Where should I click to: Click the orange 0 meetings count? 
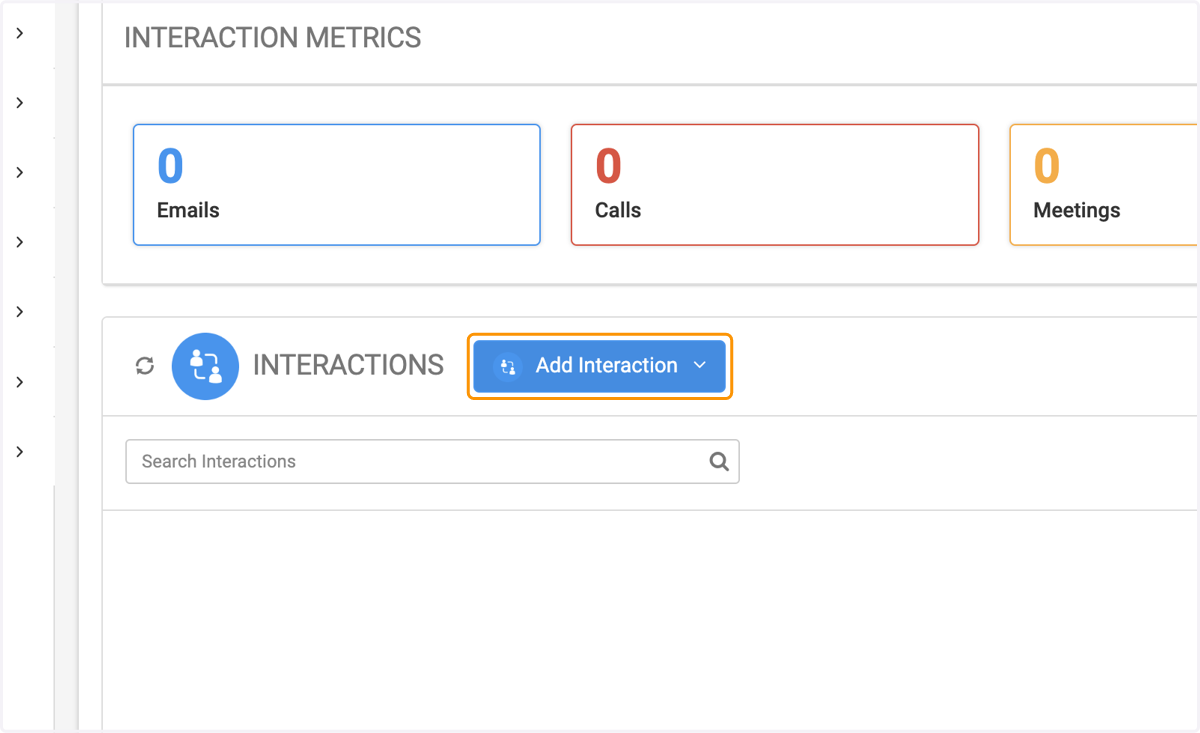(x=1047, y=166)
